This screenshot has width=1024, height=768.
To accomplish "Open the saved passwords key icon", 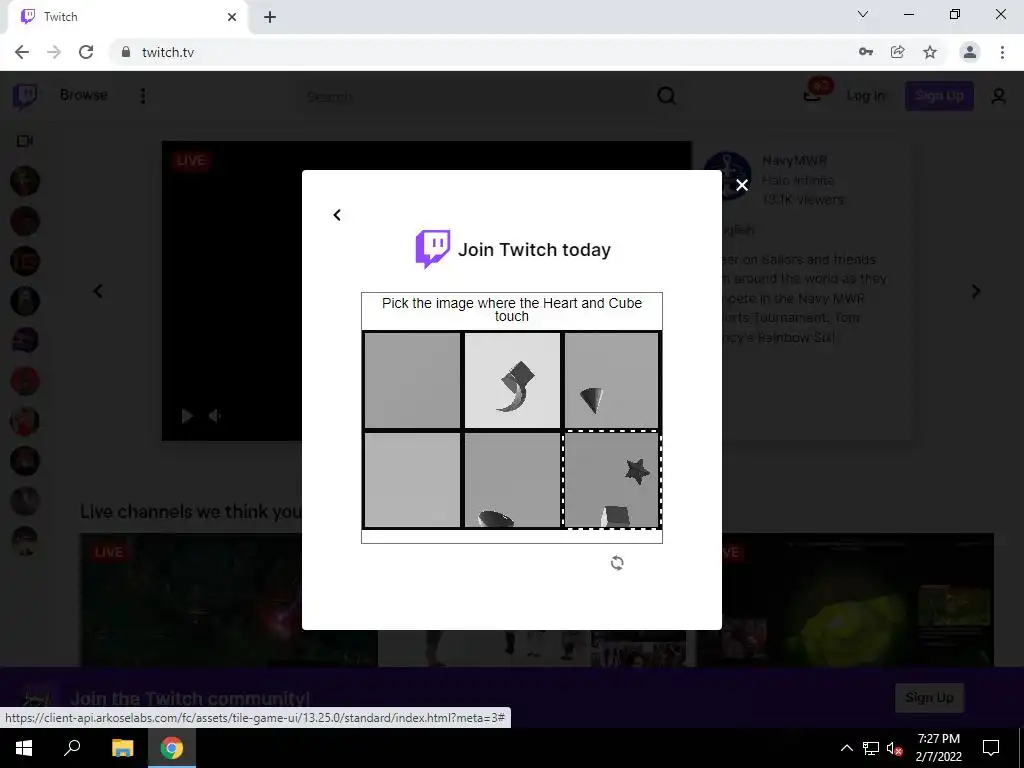I will point(866,52).
